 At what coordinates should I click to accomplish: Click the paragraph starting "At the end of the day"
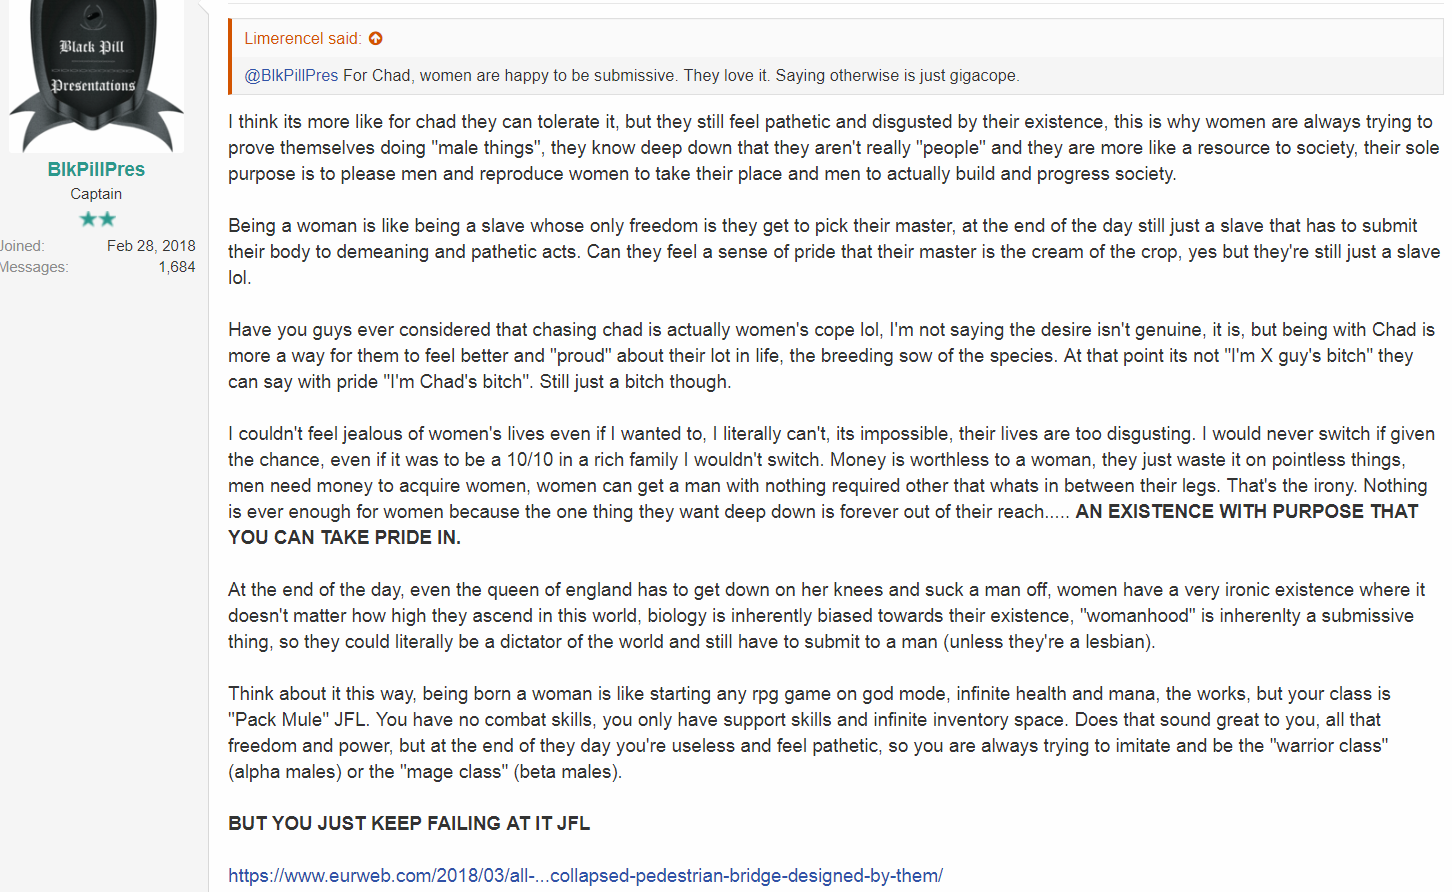click(x=827, y=615)
